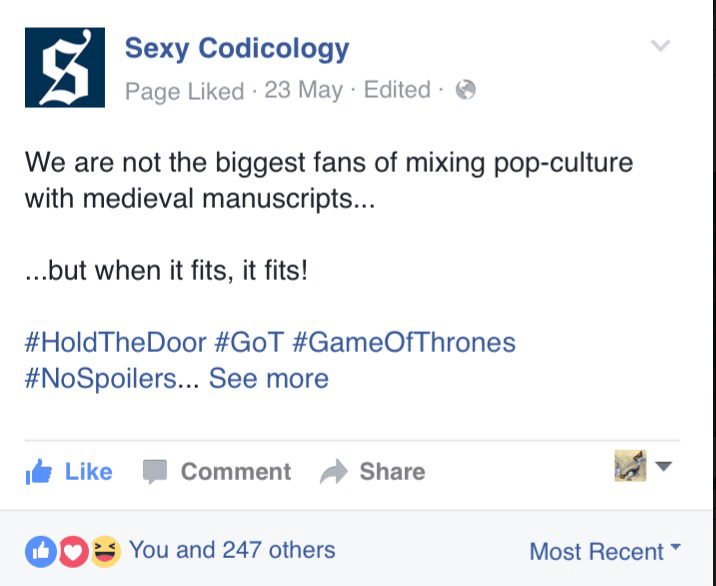Click the small profile picture beside Share
Screen dimensions: 716x586
pos(630,466)
